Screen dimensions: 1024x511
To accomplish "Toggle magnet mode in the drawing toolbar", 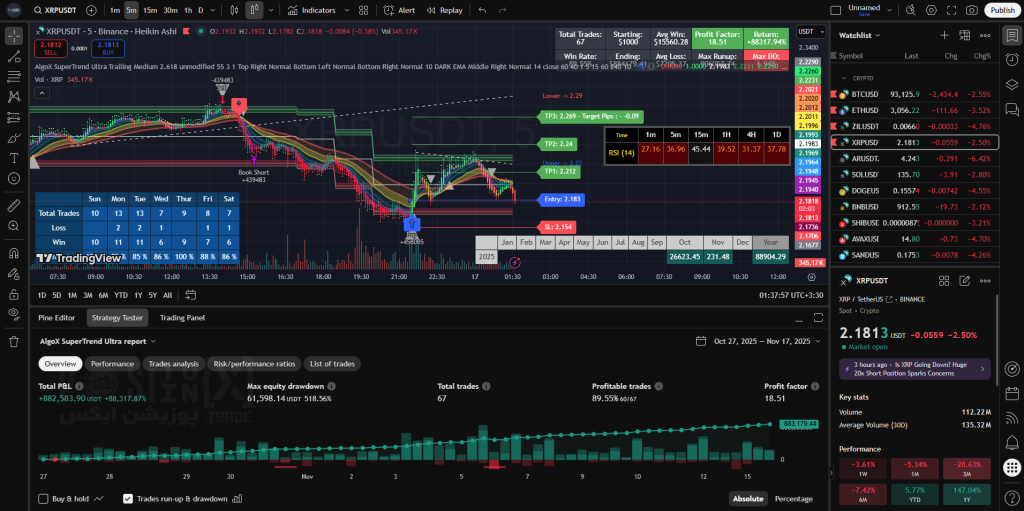I will pyautogui.click(x=14, y=253).
